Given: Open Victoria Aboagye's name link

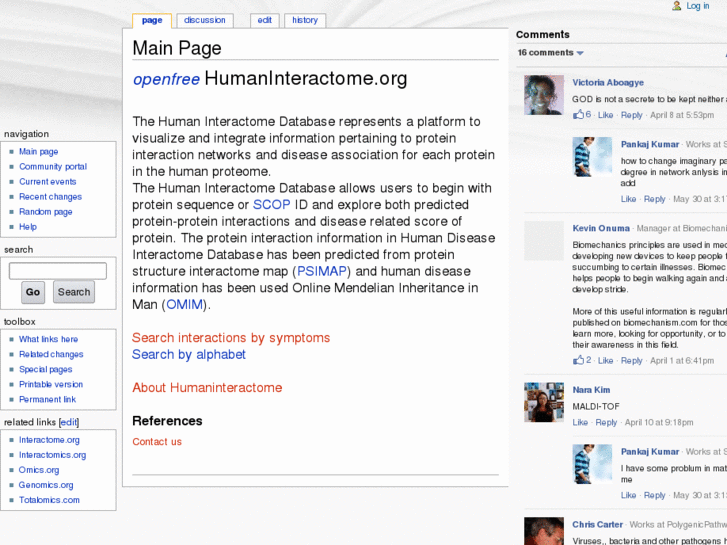Looking at the screenshot, I should 608,83.
